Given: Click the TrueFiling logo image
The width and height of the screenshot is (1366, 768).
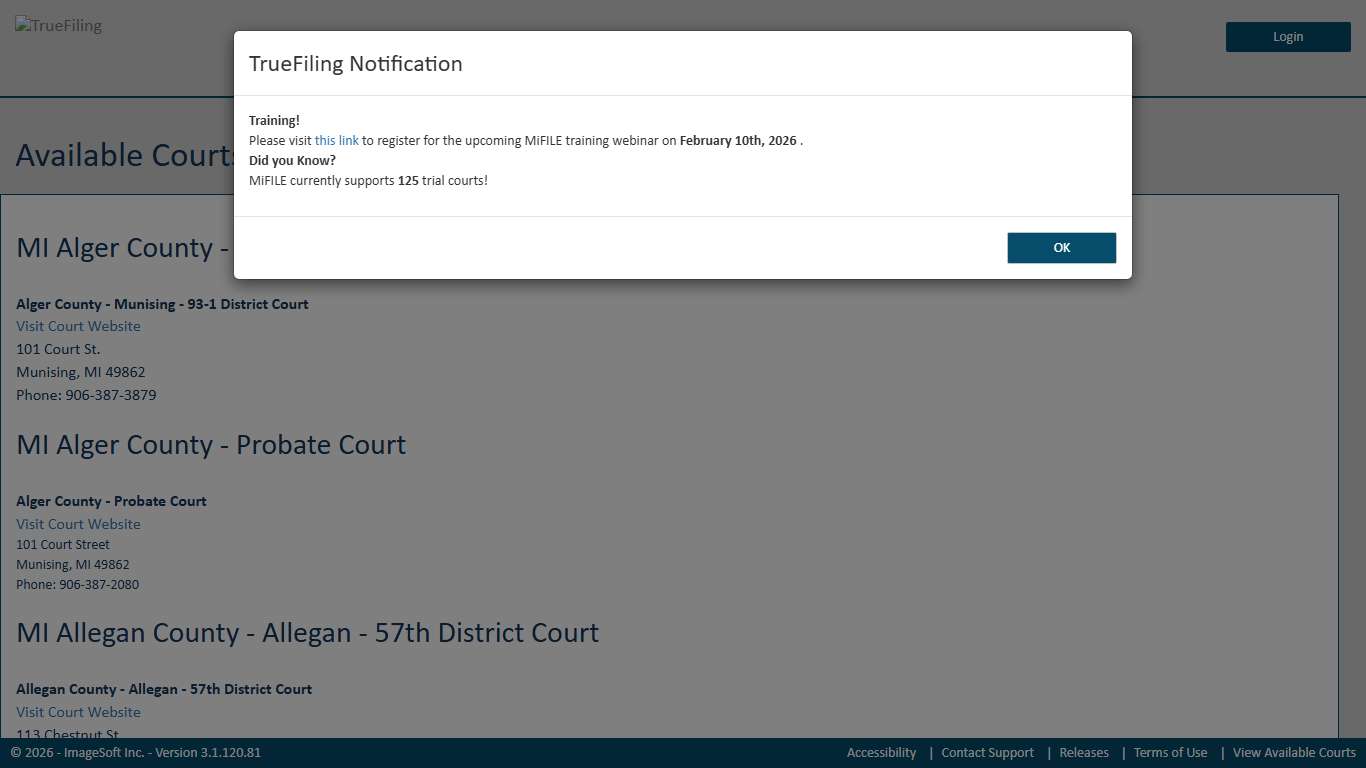Looking at the screenshot, I should click(58, 26).
